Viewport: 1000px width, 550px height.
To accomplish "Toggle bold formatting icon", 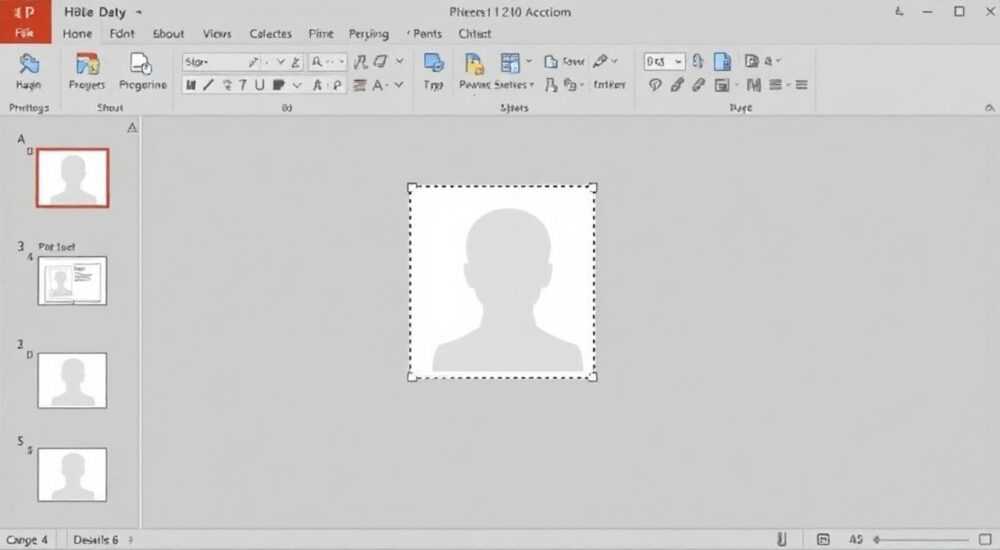I will pos(190,85).
